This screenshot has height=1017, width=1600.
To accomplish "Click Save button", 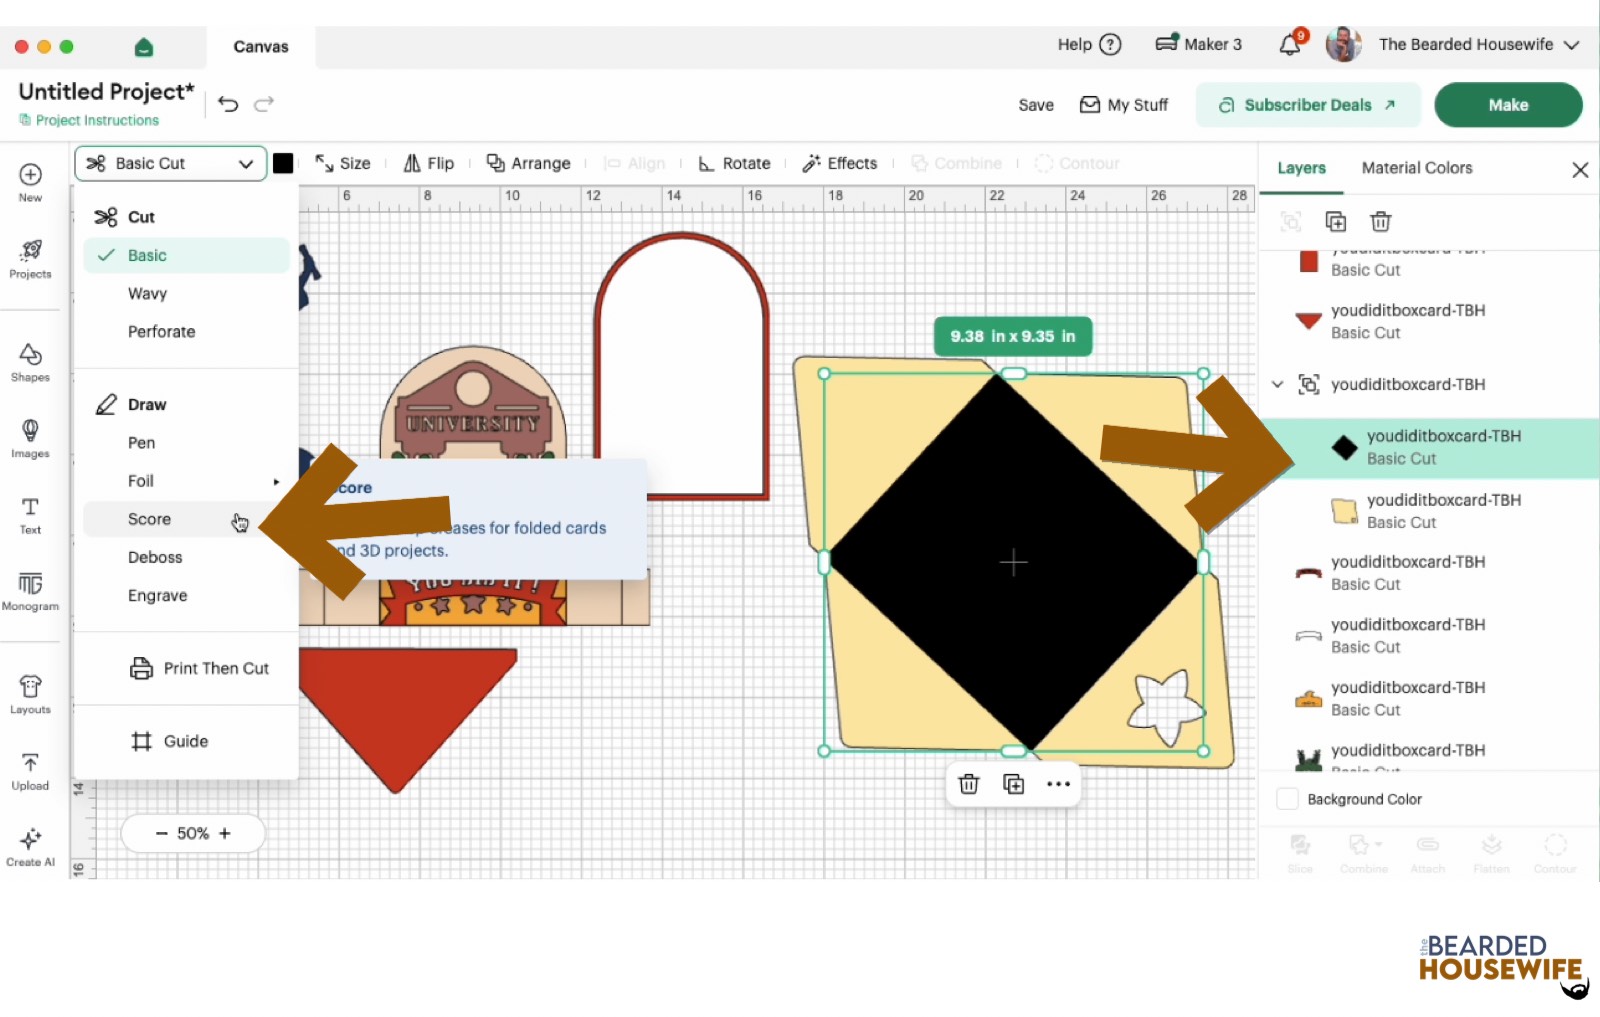I will [x=1036, y=105].
